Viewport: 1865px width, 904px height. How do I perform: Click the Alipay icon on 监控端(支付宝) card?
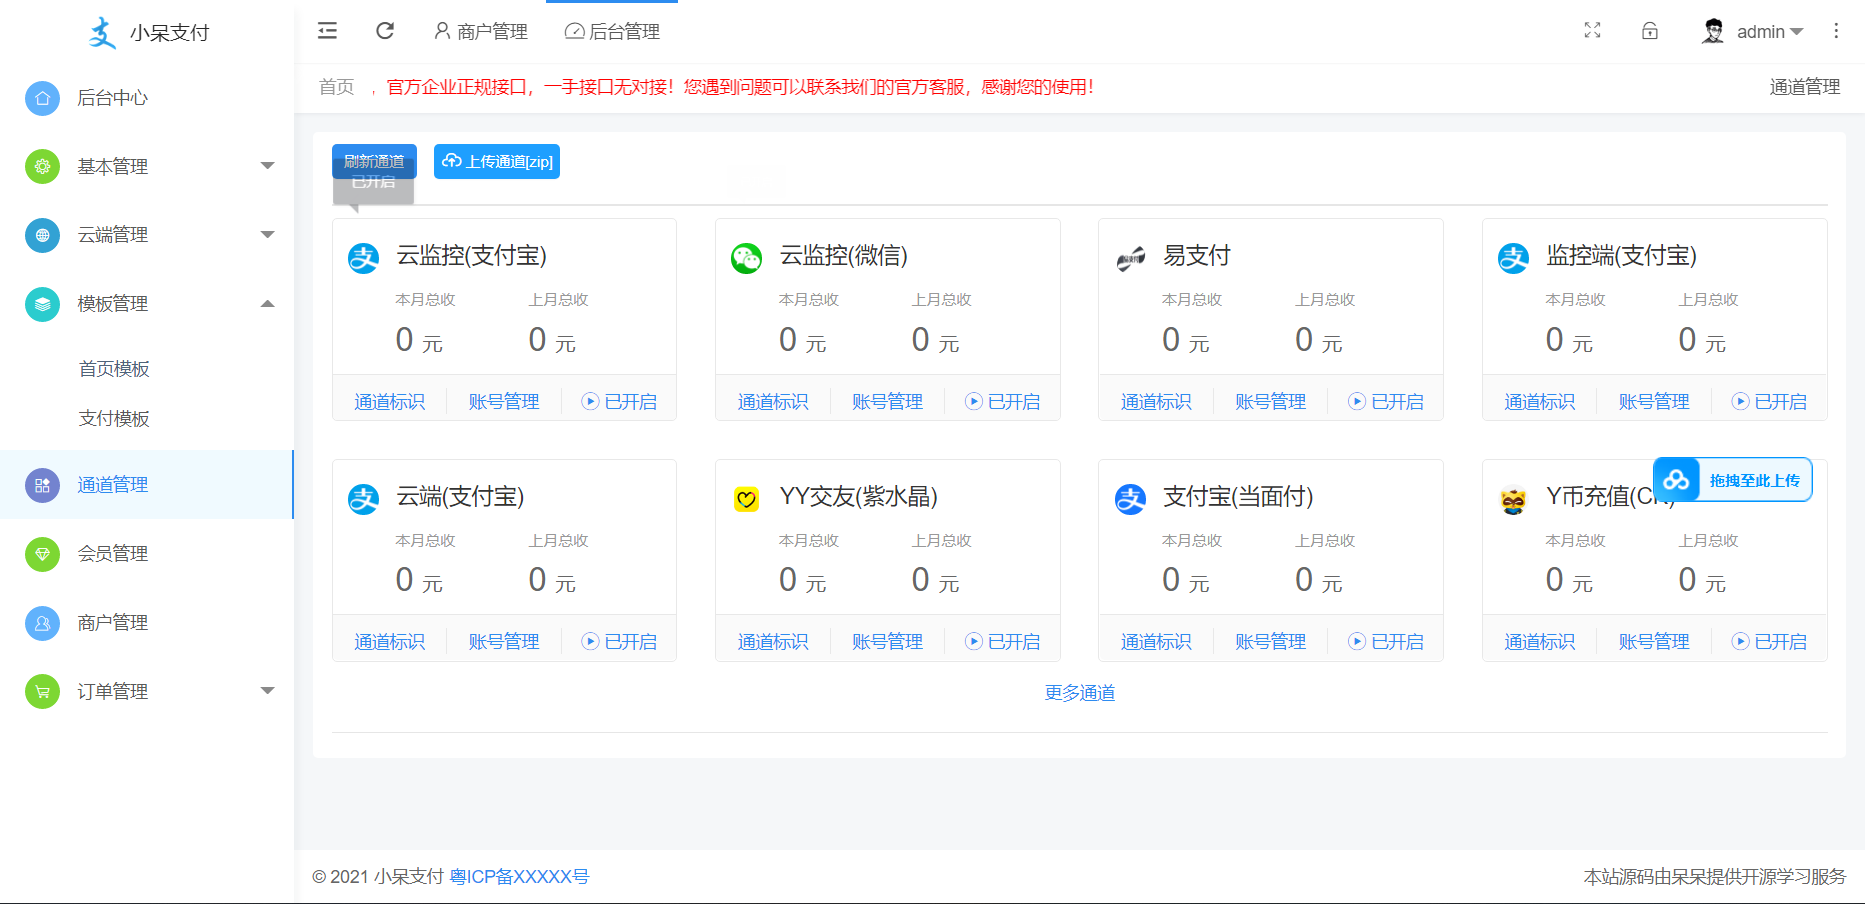(x=1513, y=258)
